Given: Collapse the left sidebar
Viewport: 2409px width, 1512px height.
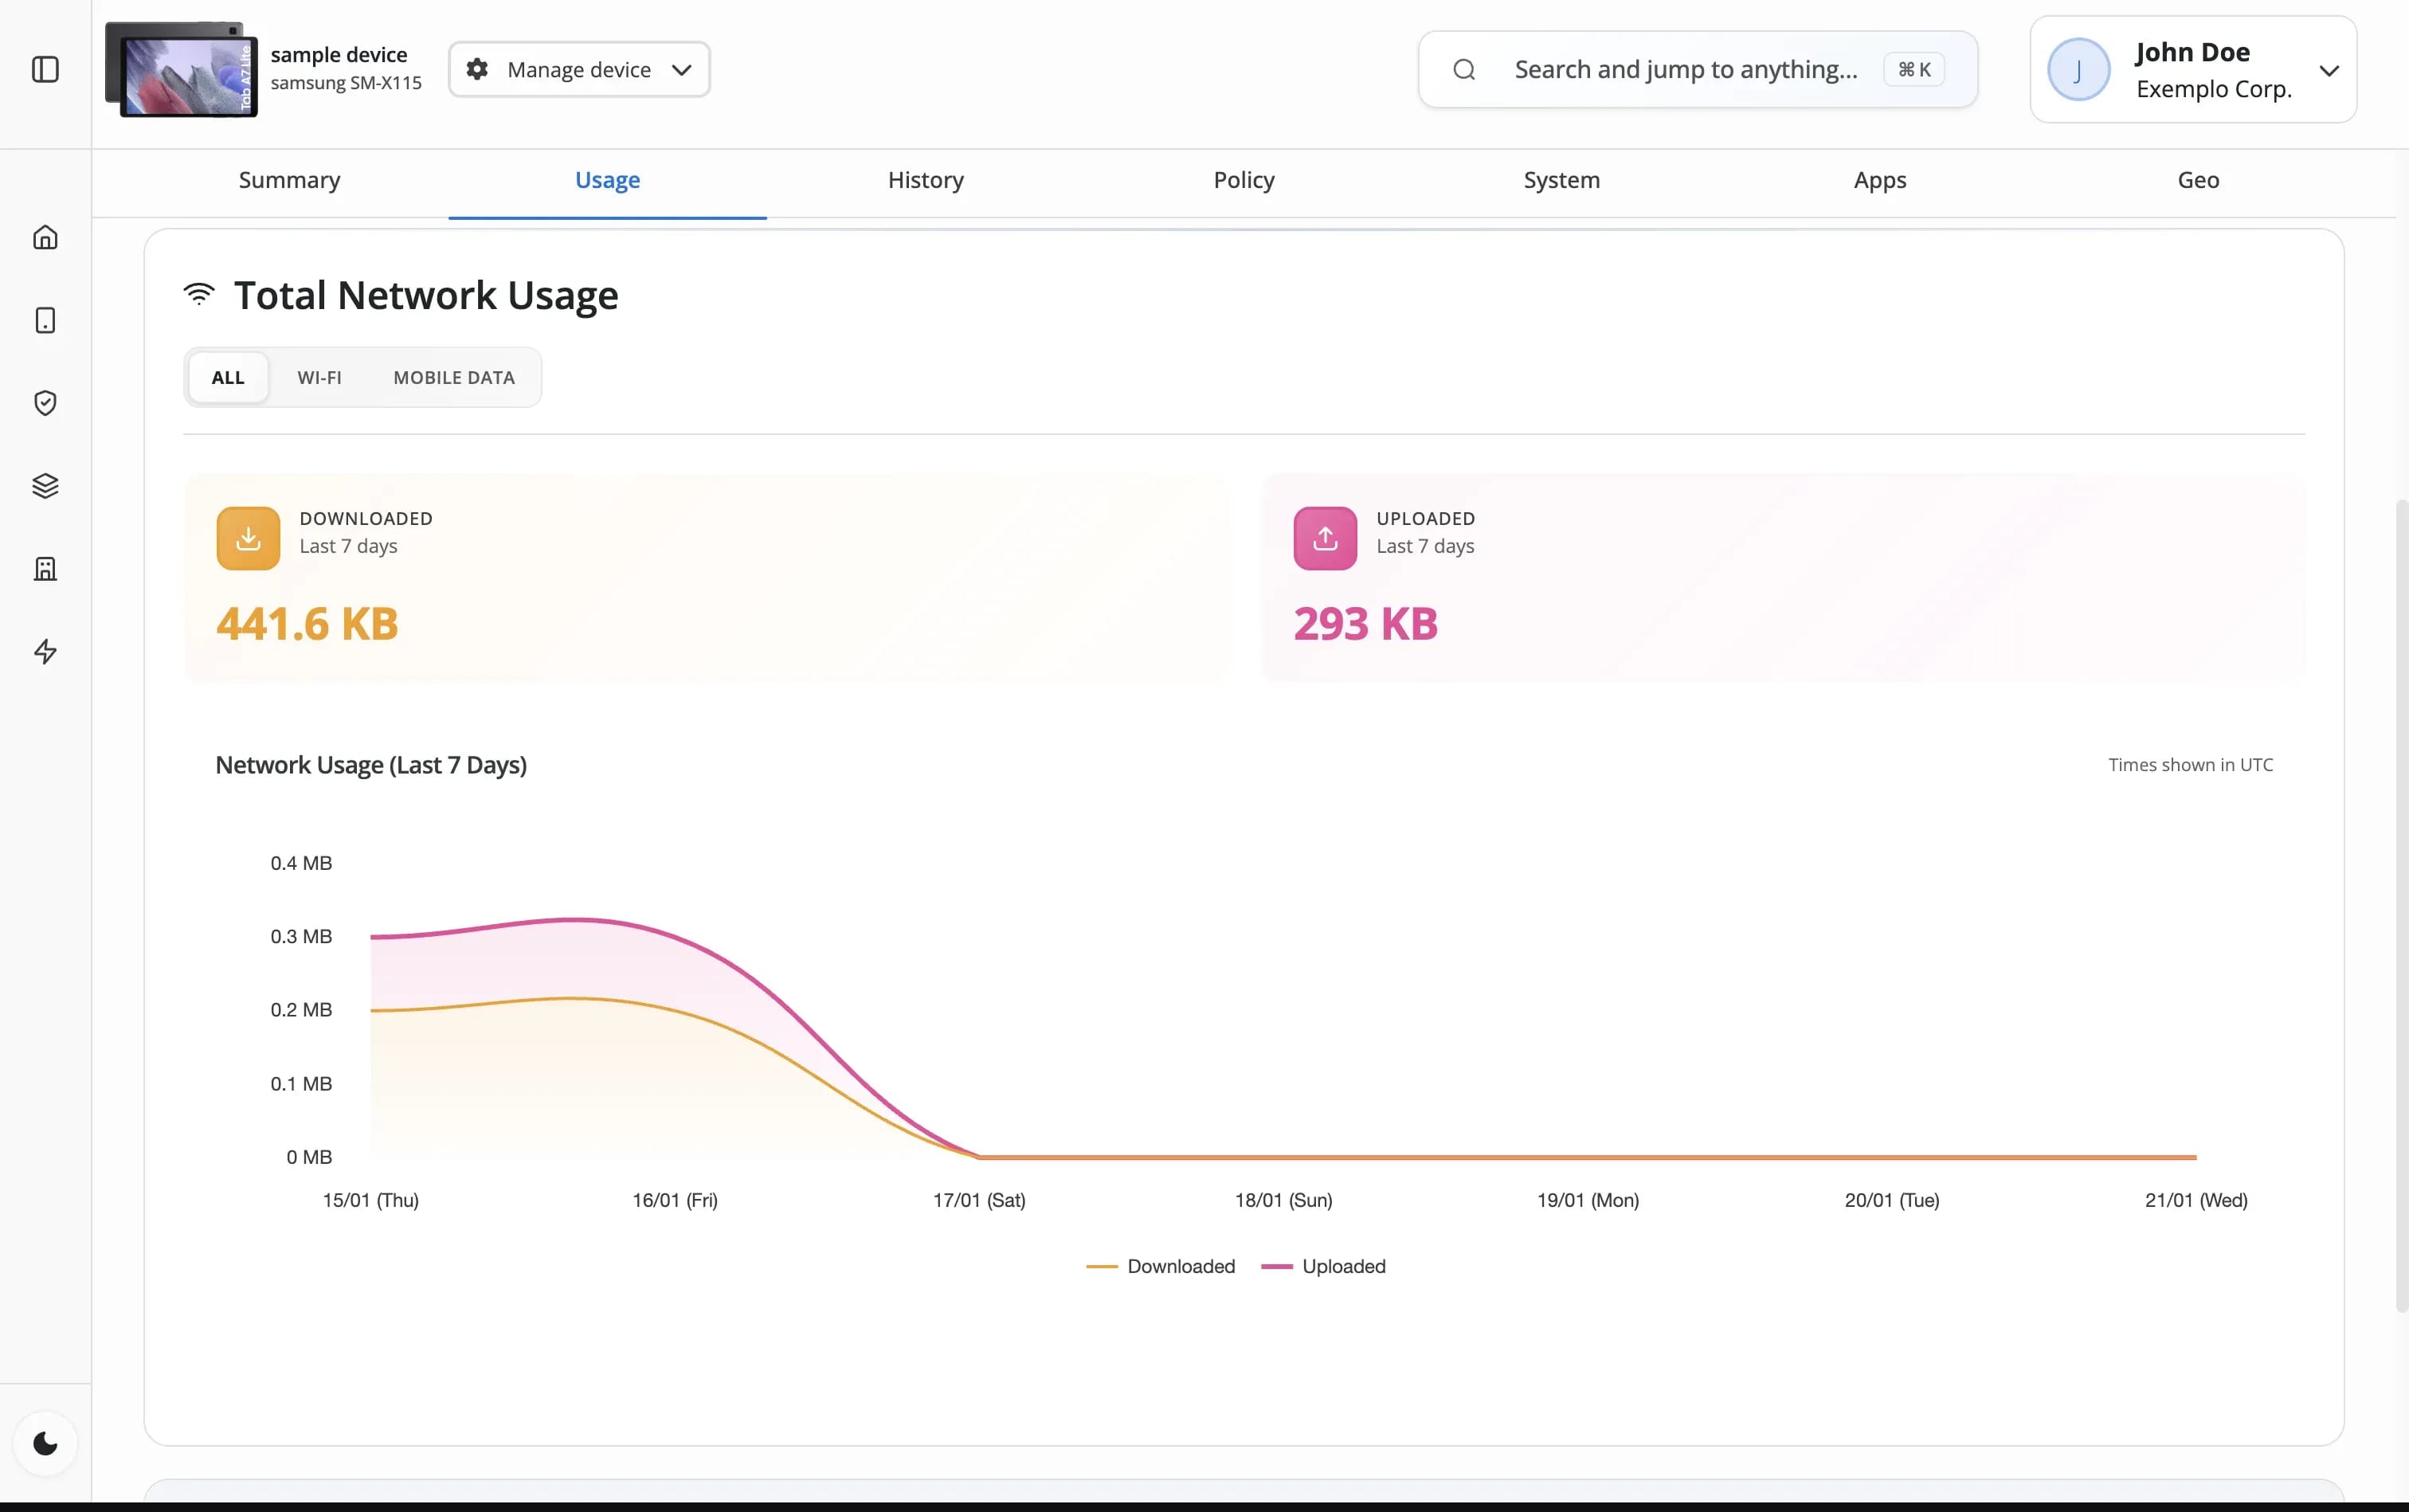Looking at the screenshot, I should coord(45,69).
